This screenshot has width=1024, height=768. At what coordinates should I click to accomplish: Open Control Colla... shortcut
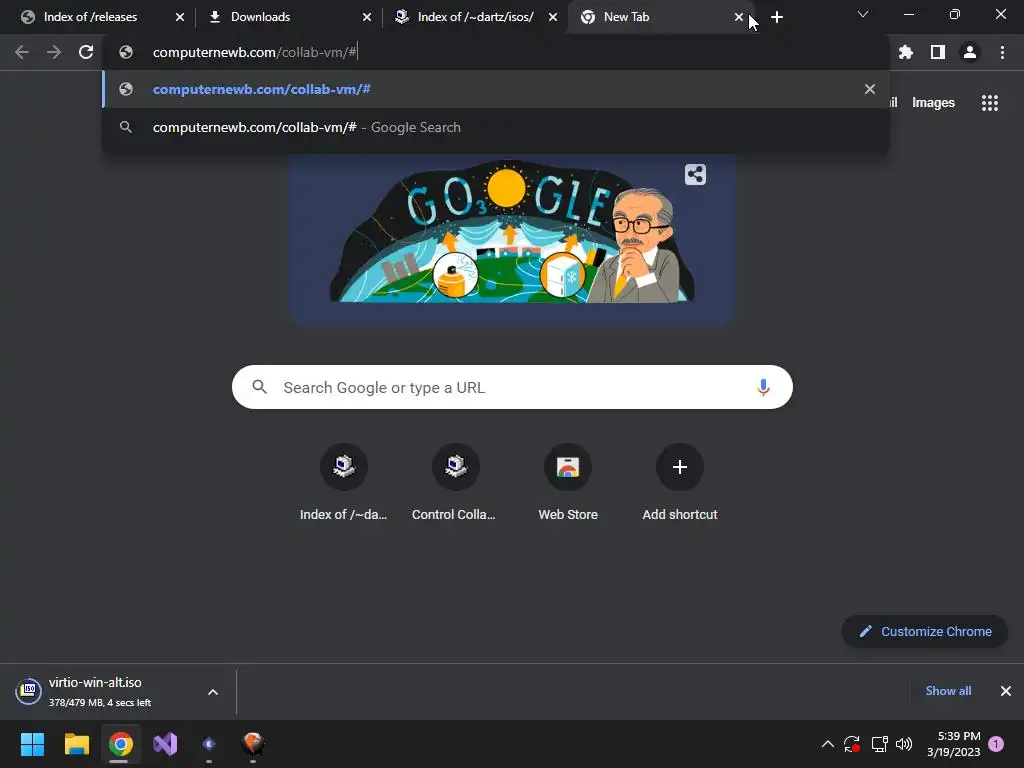(x=455, y=483)
